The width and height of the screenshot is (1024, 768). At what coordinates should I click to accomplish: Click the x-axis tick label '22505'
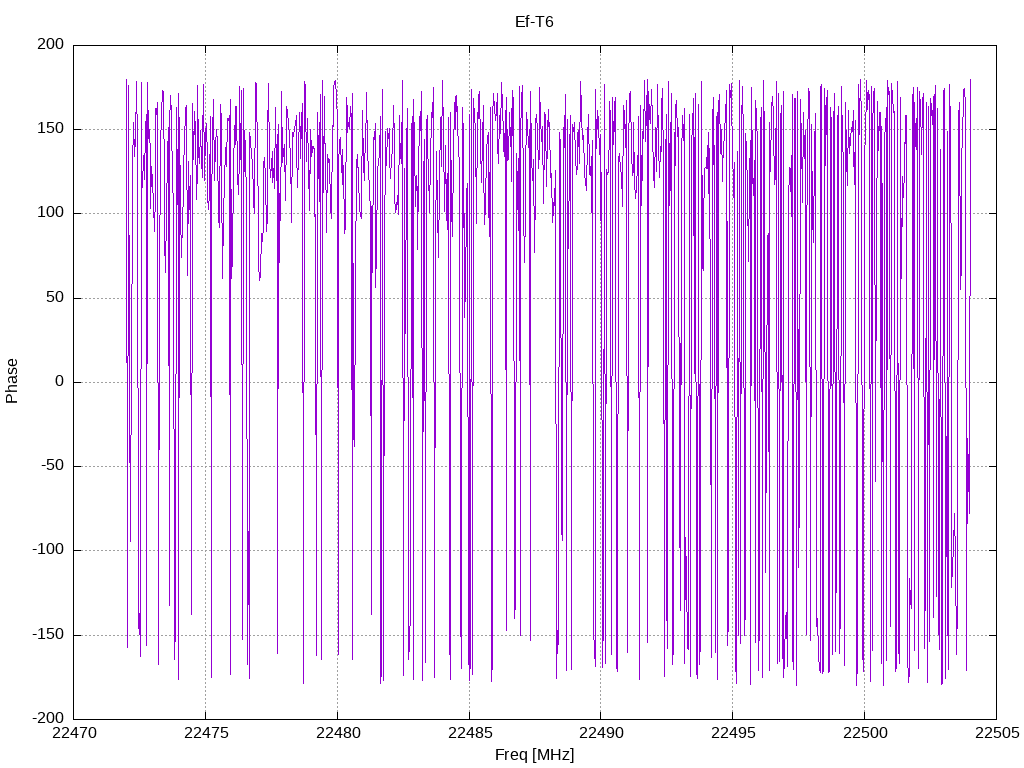point(997,733)
